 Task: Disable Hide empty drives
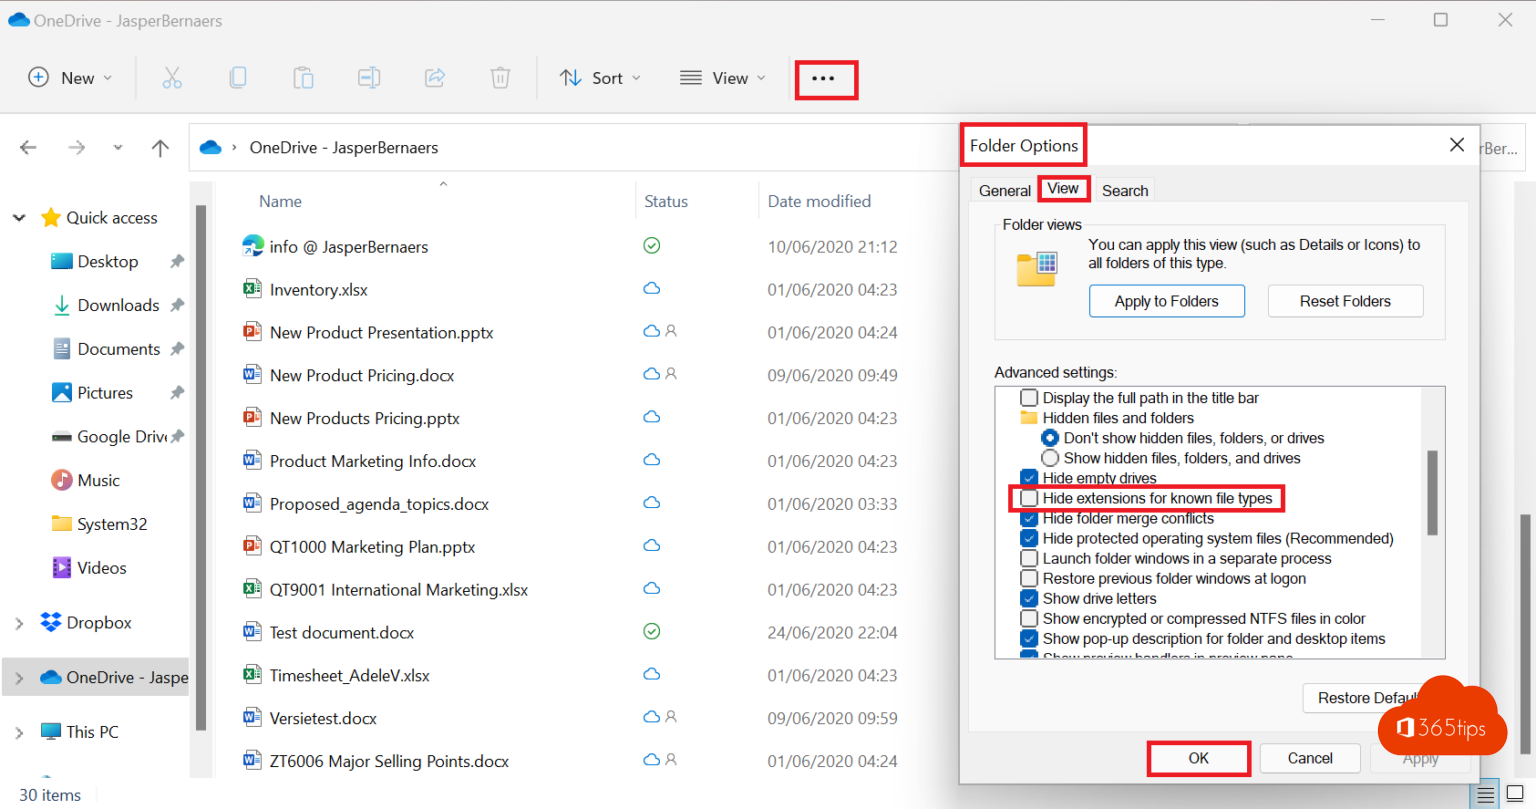(1029, 477)
